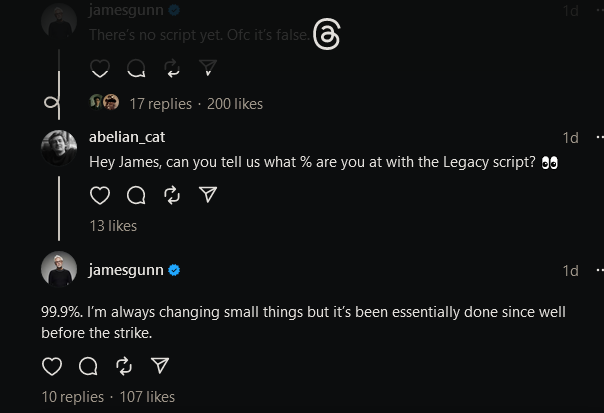Viewport: 604px width, 413px height.
Task: Repost abelian_cat's question about Legacy script
Action: (x=172, y=195)
